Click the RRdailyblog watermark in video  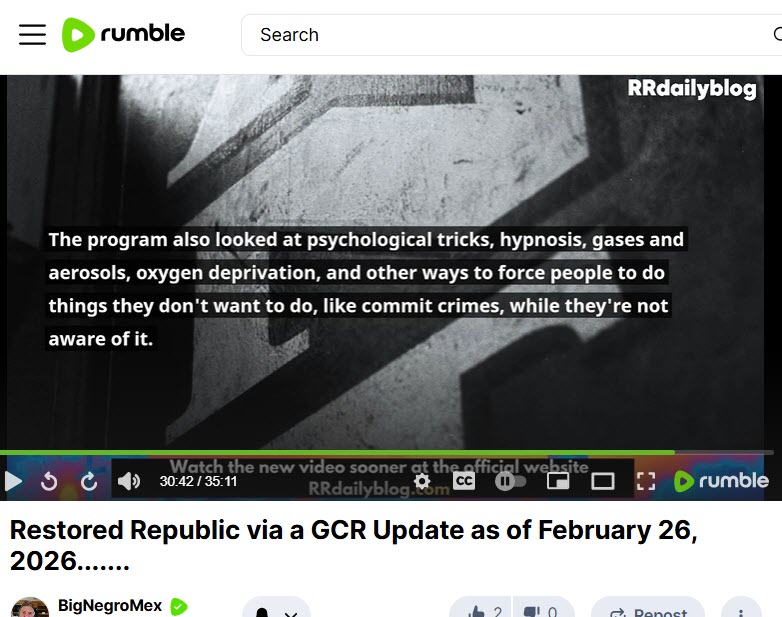(692, 88)
